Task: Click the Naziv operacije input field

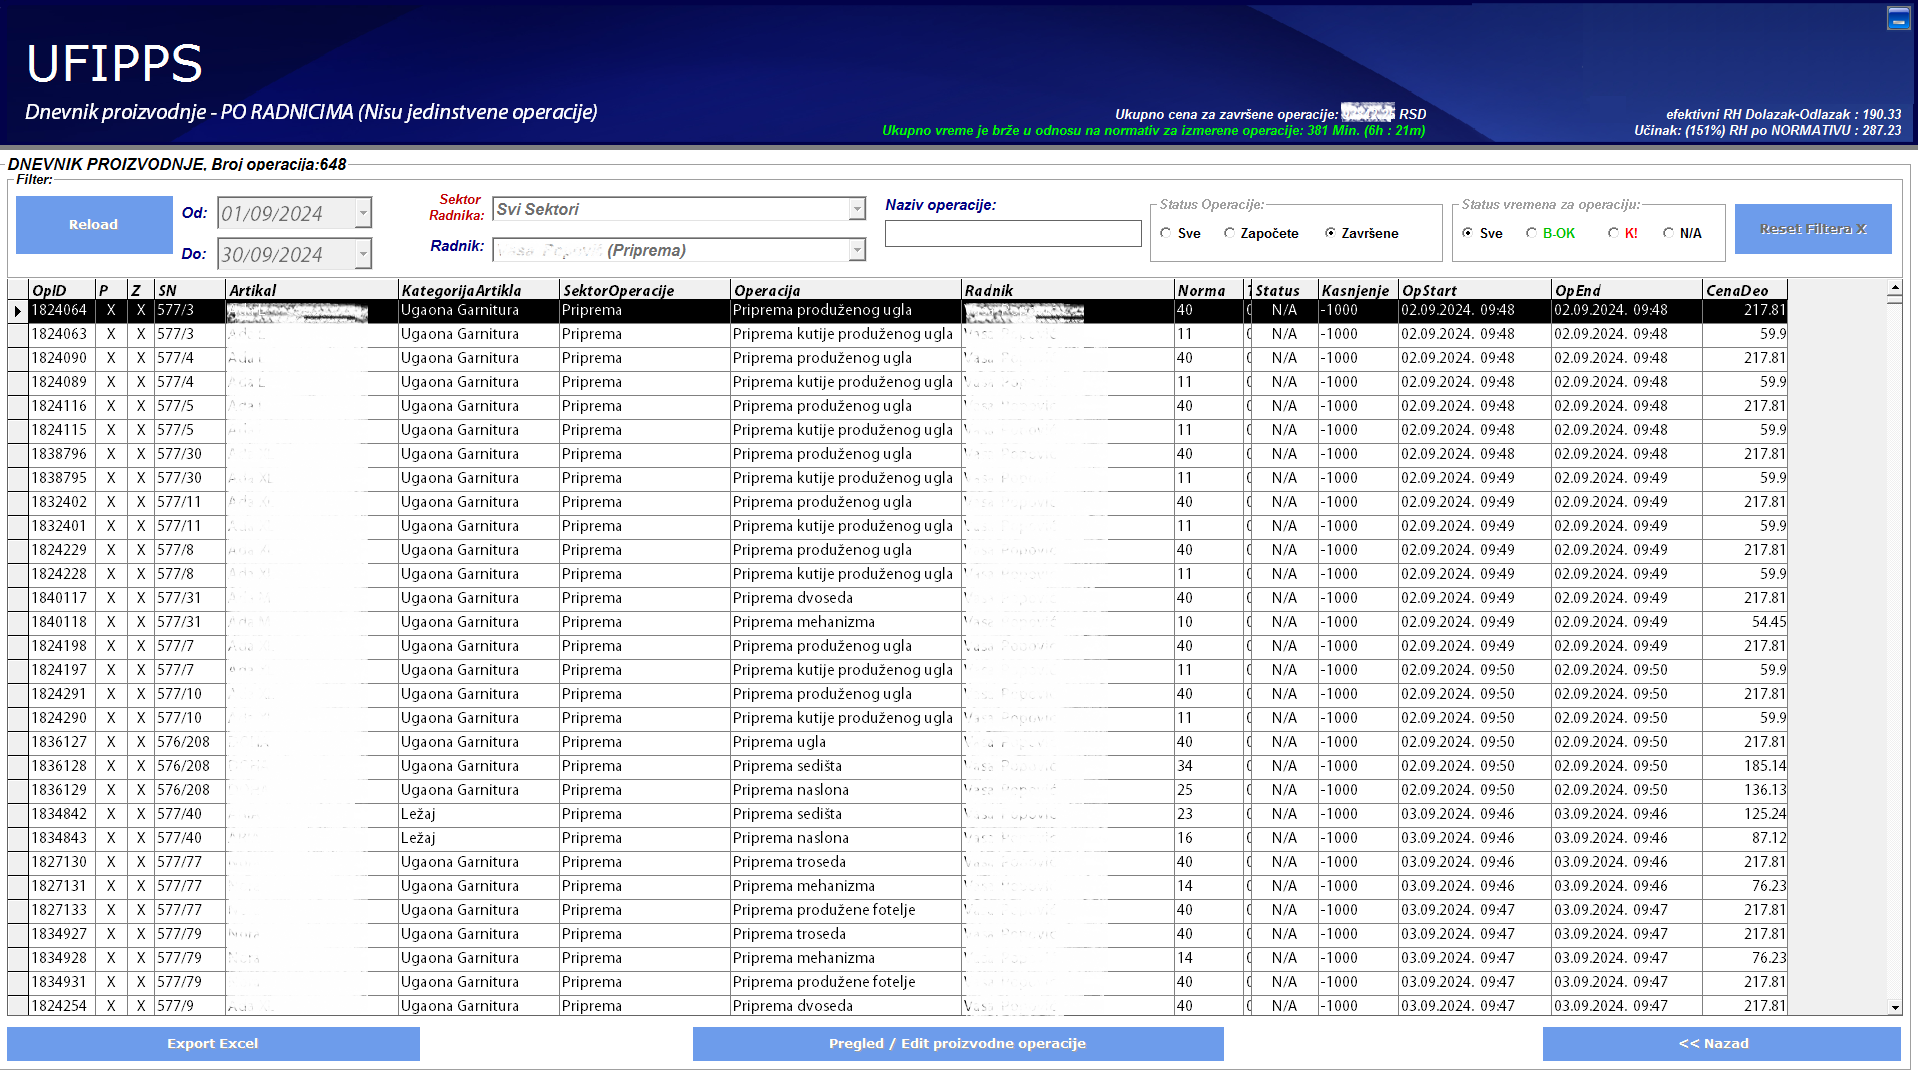Action: coord(1013,233)
